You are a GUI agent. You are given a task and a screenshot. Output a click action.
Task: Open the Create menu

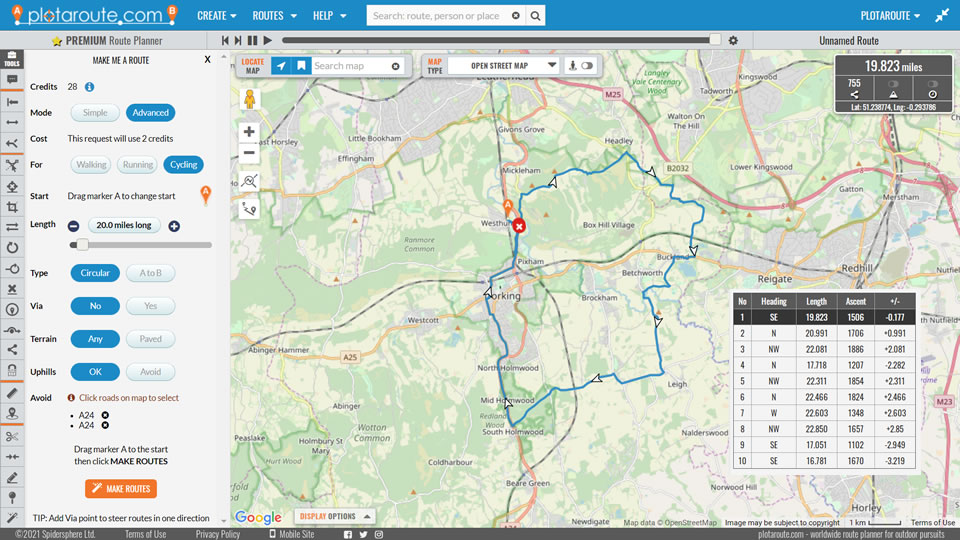(x=217, y=16)
